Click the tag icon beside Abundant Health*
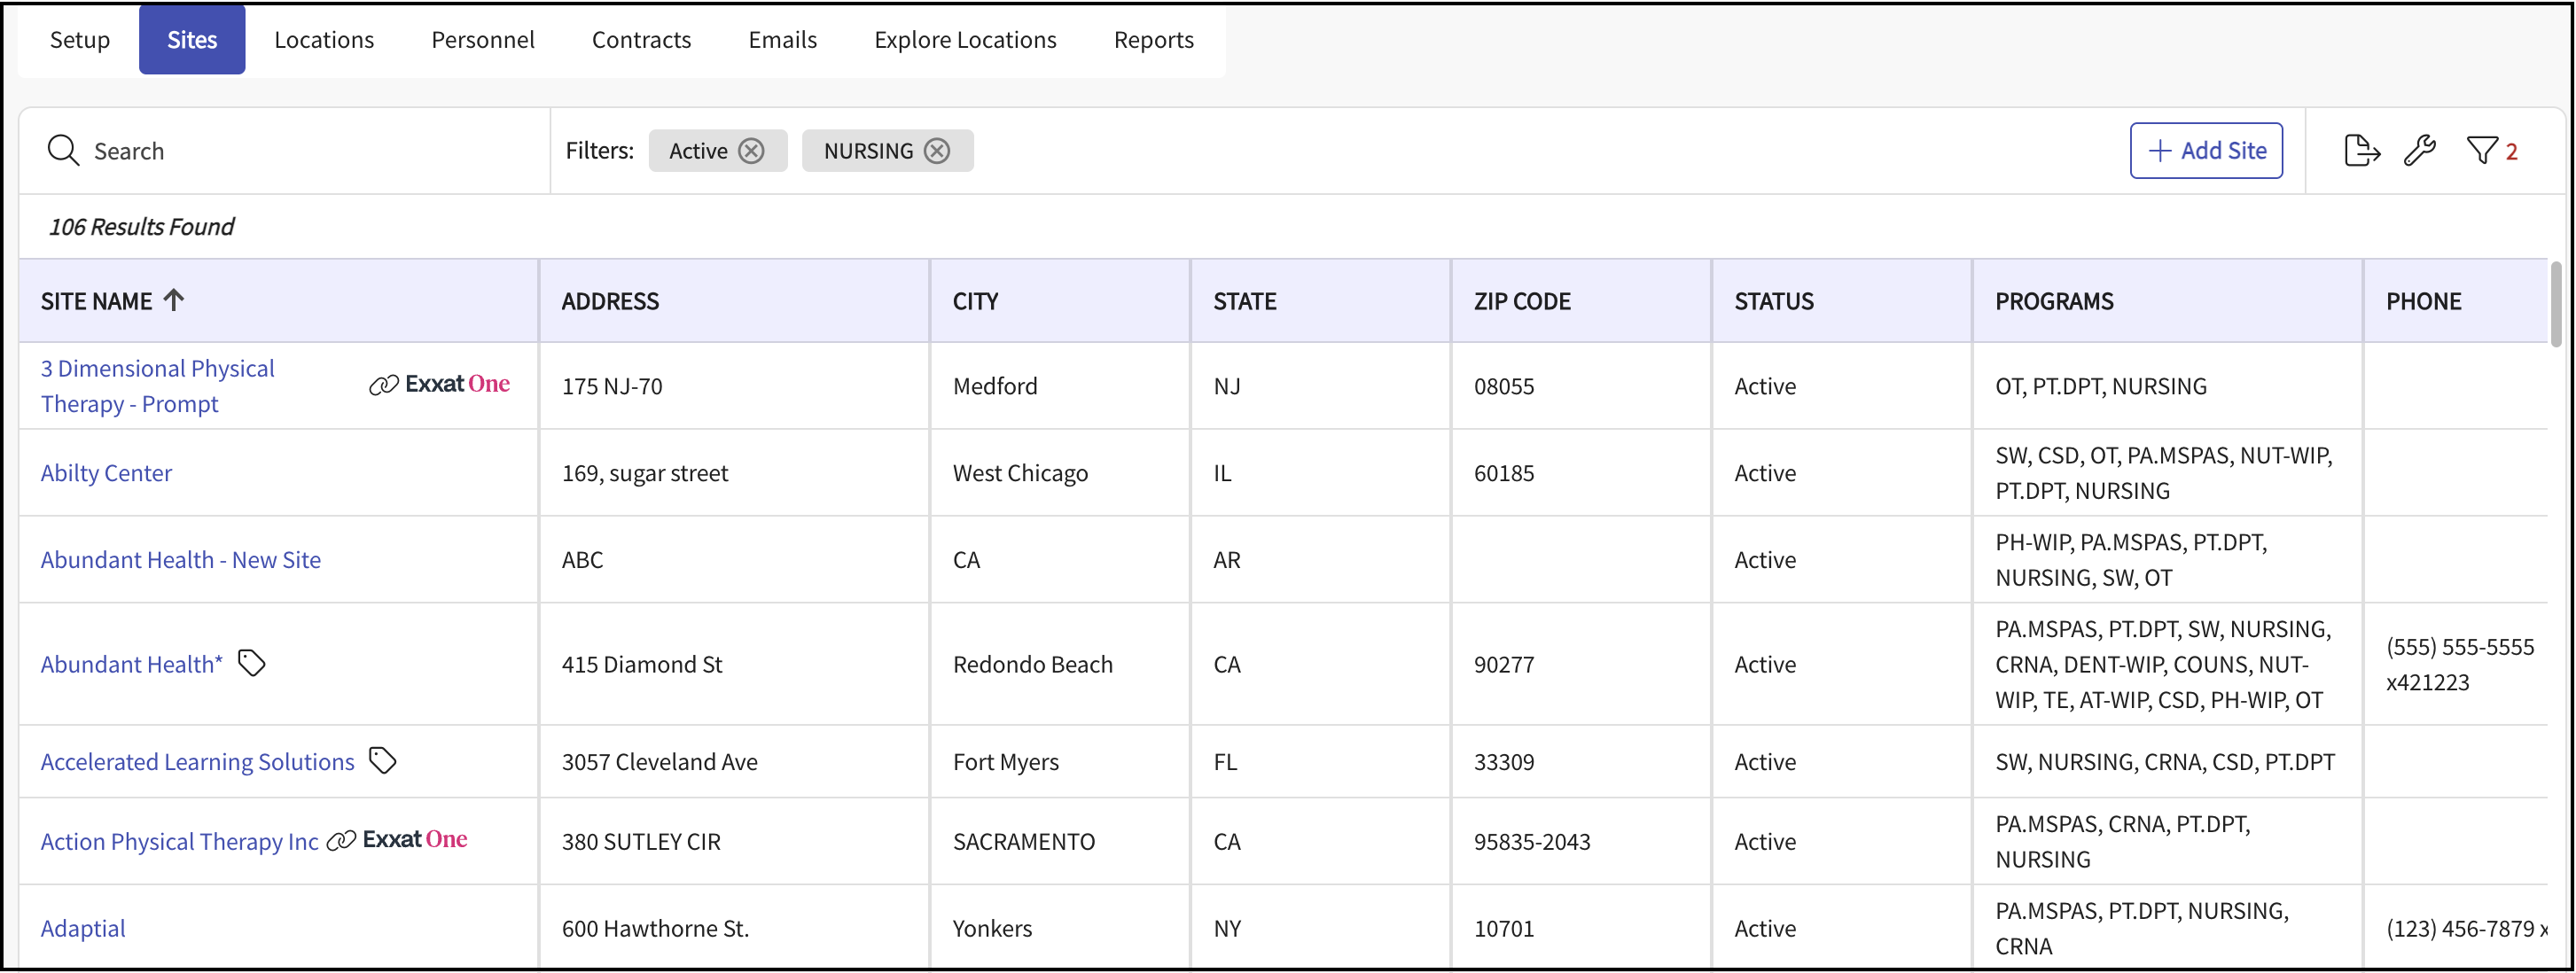The width and height of the screenshot is (2576, 973). pyautogui.click(x=252, y=663)
